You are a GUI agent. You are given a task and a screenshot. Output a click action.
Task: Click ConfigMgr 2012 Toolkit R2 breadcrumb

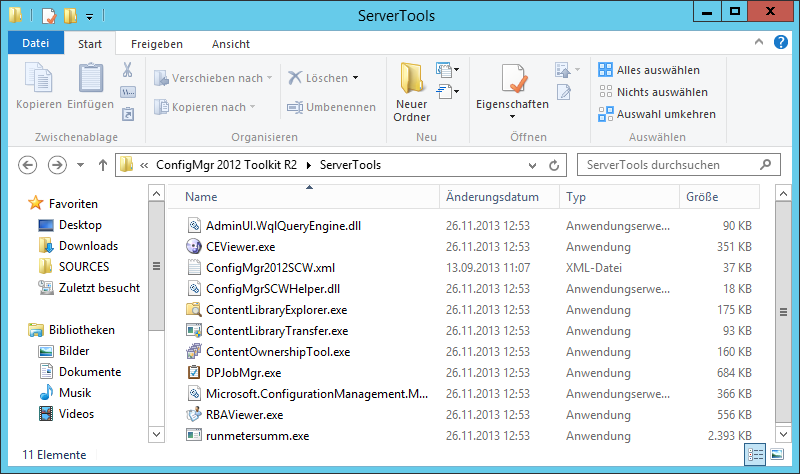click(226, 165)
